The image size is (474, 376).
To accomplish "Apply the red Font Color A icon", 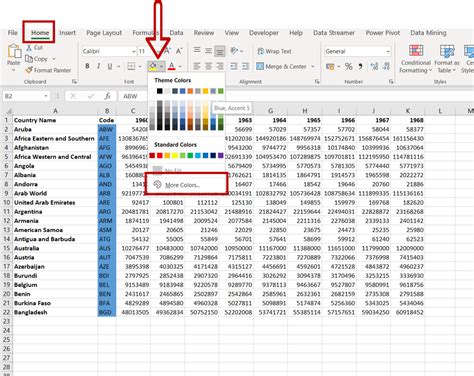I will (172, 66).
